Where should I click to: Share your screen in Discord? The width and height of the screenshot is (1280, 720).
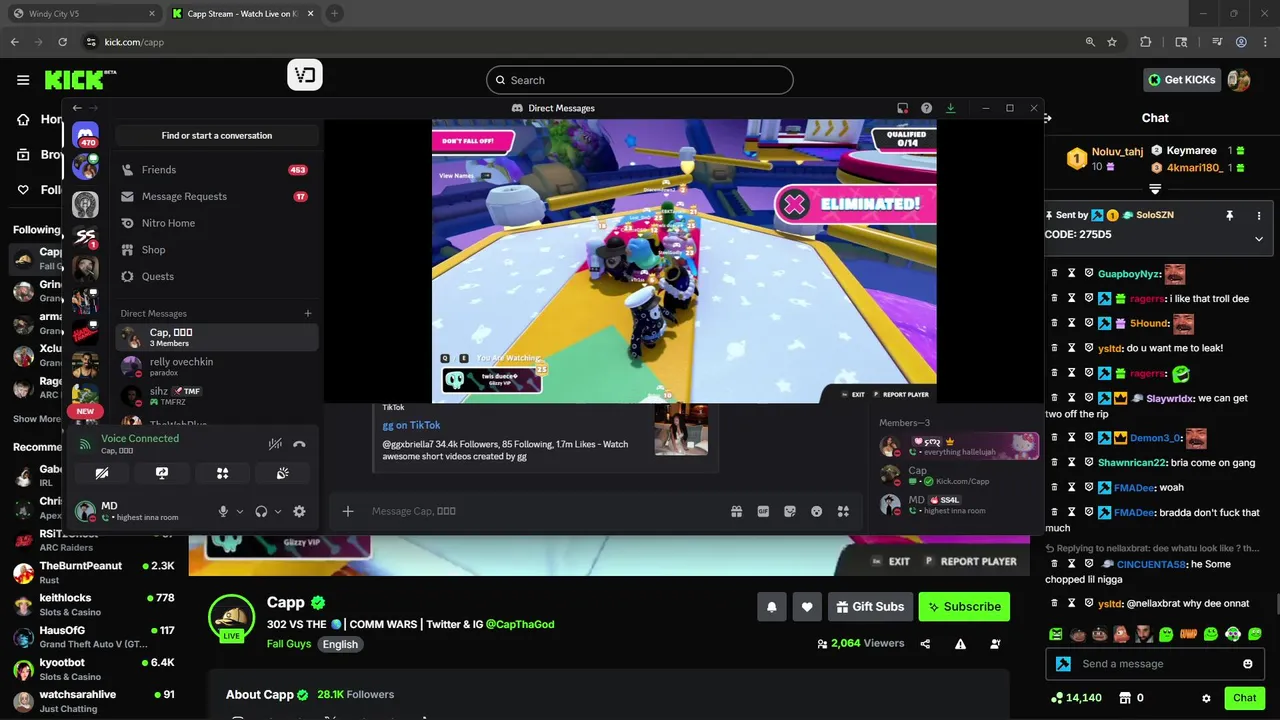point(162,474)
